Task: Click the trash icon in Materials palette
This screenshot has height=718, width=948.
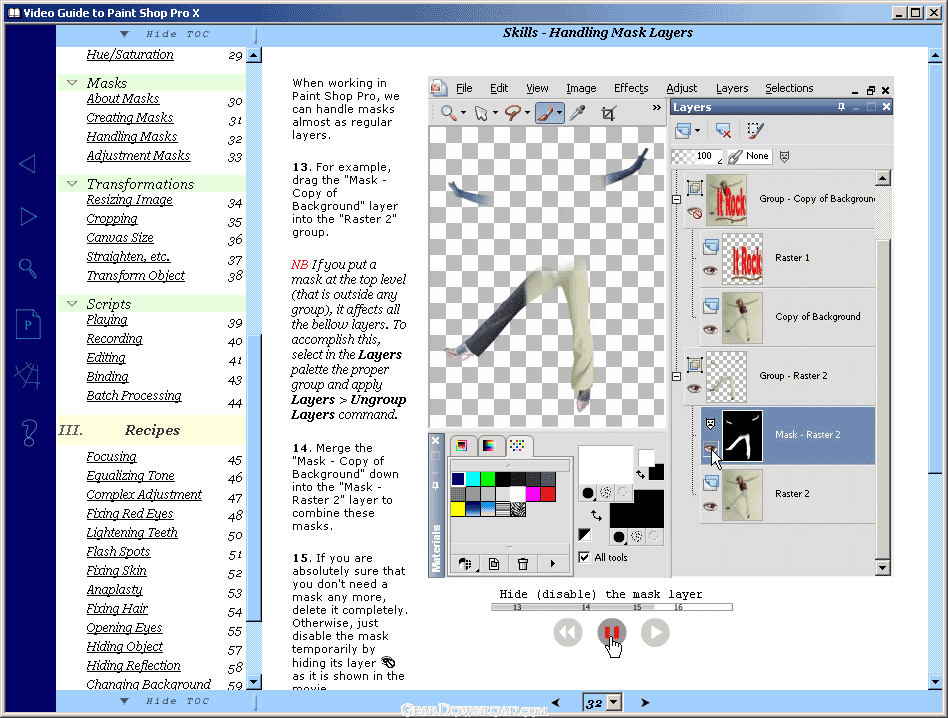Action: [523, 564]
